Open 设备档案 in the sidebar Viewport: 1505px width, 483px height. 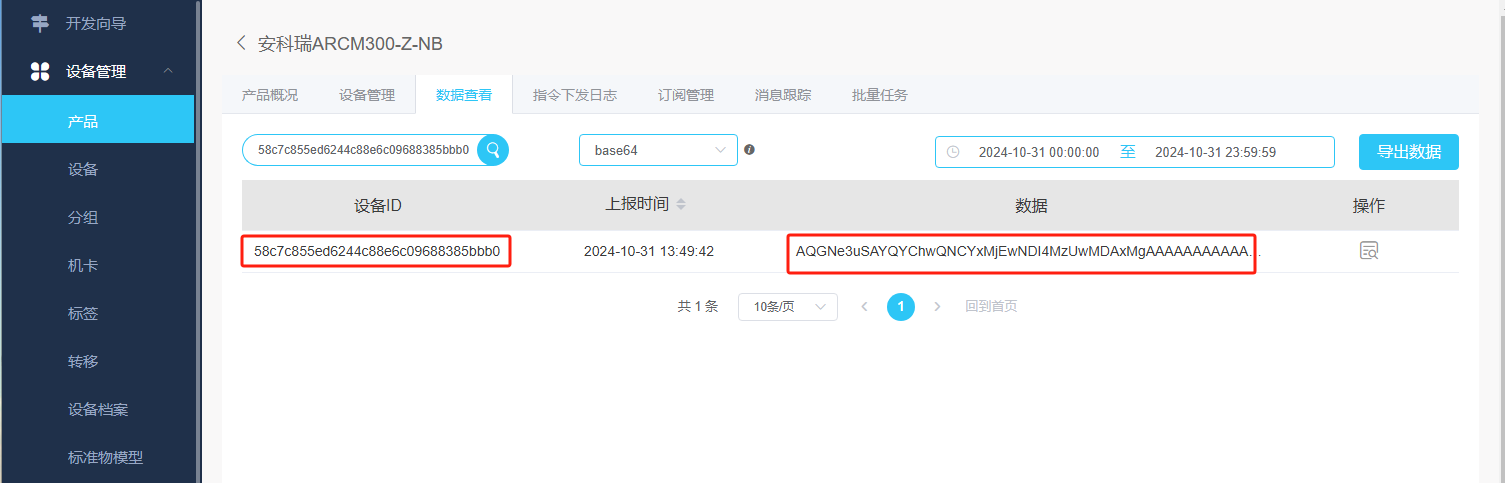pos(98,409)
